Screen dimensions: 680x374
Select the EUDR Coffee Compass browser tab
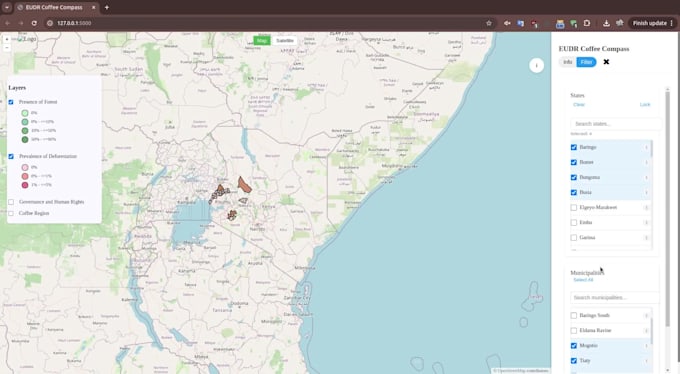tap(56, 7)
